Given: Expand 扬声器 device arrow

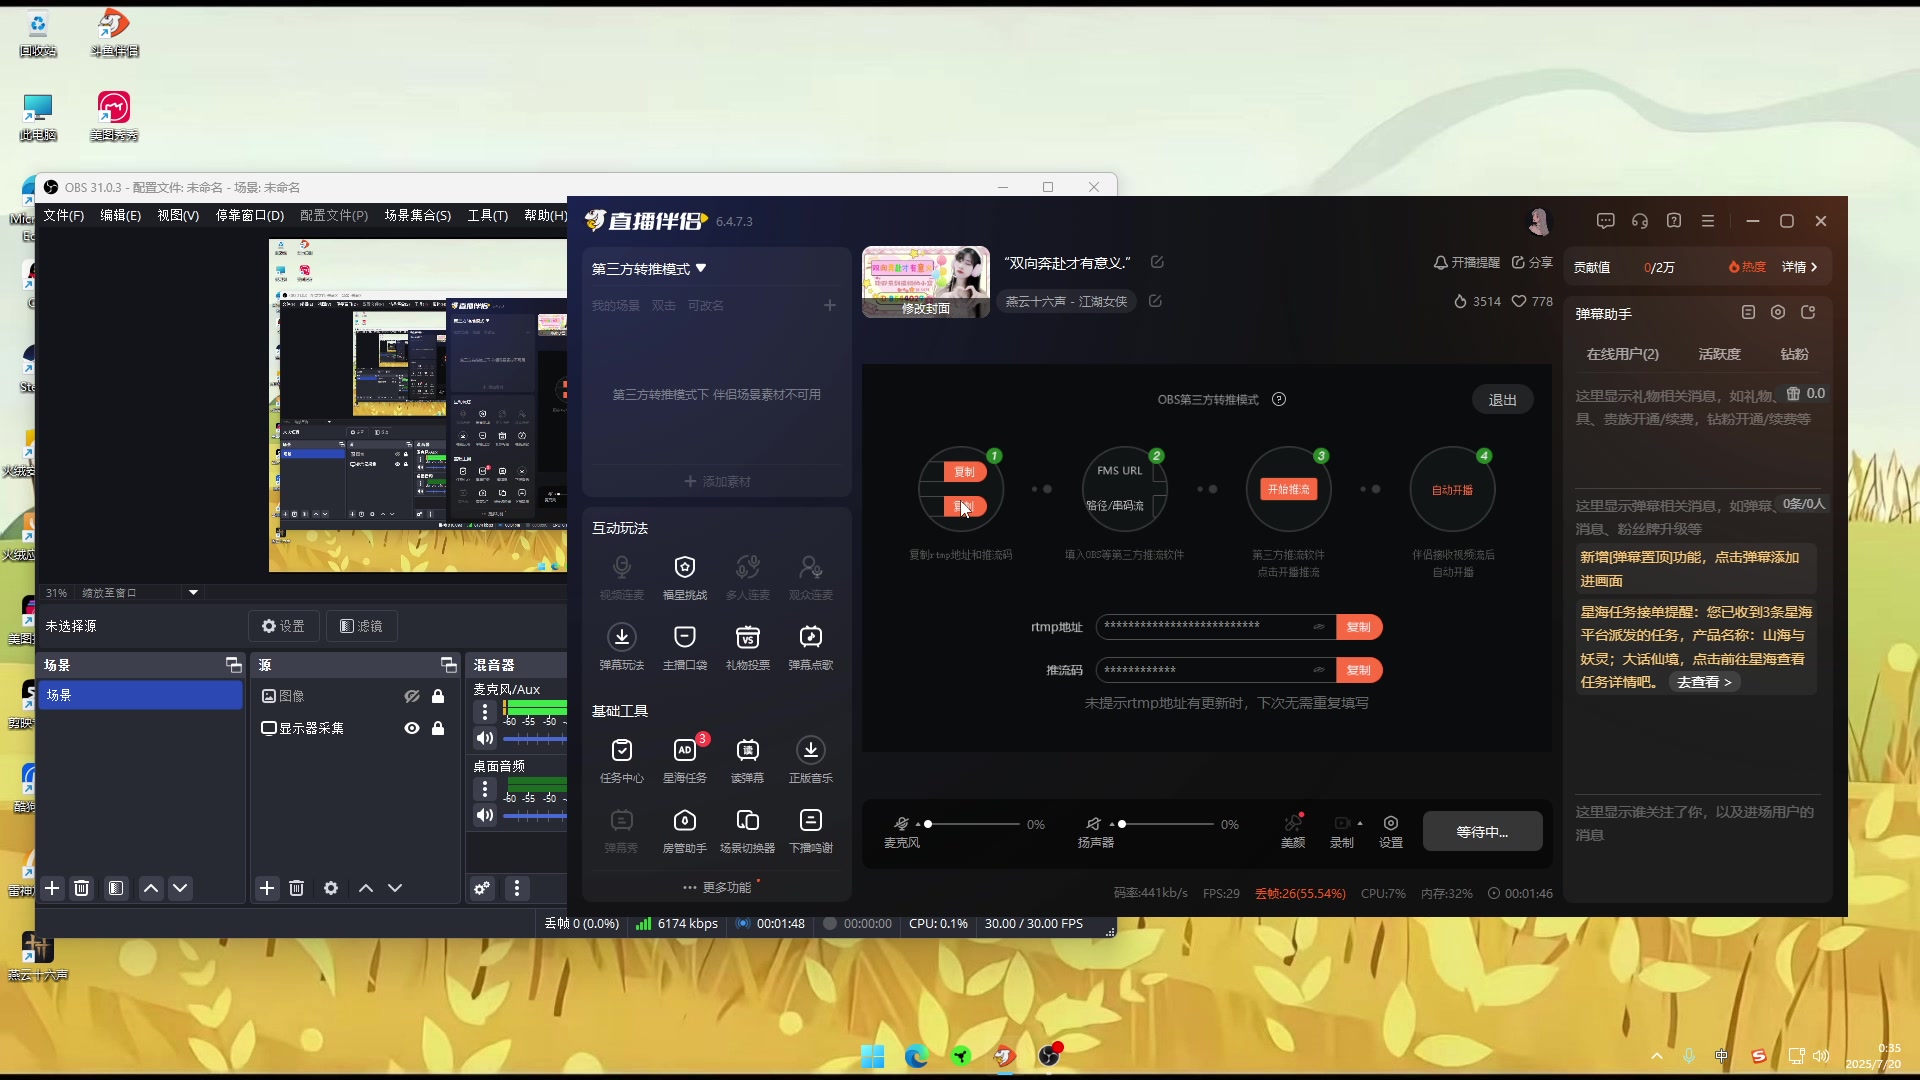Looking at the screenshot, I should [1111, 825].
